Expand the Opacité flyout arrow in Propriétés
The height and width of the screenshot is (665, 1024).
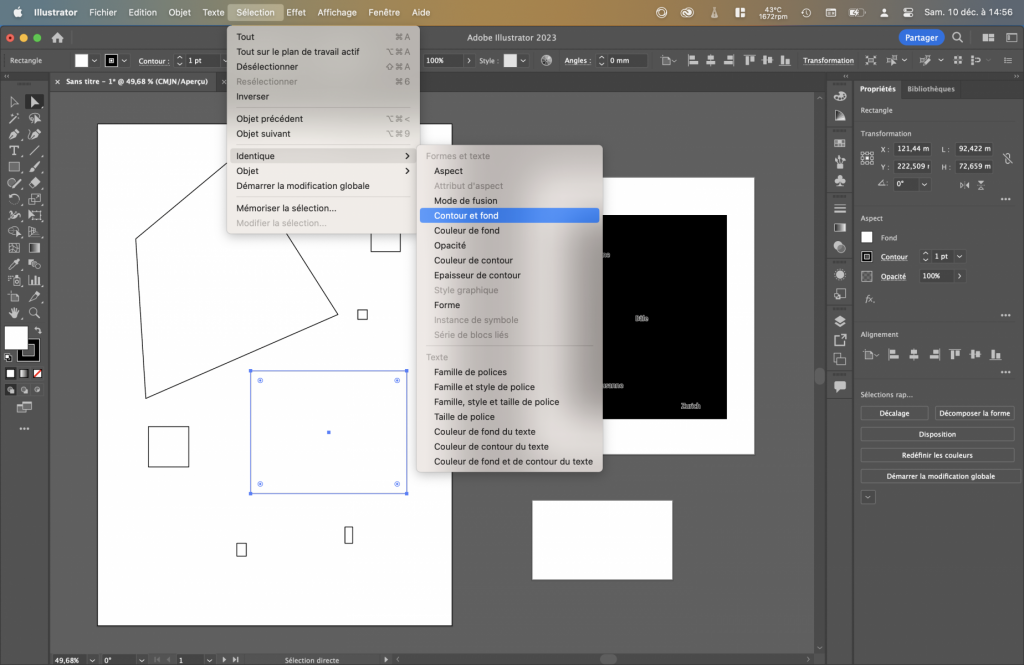click(x=960, y=276)
